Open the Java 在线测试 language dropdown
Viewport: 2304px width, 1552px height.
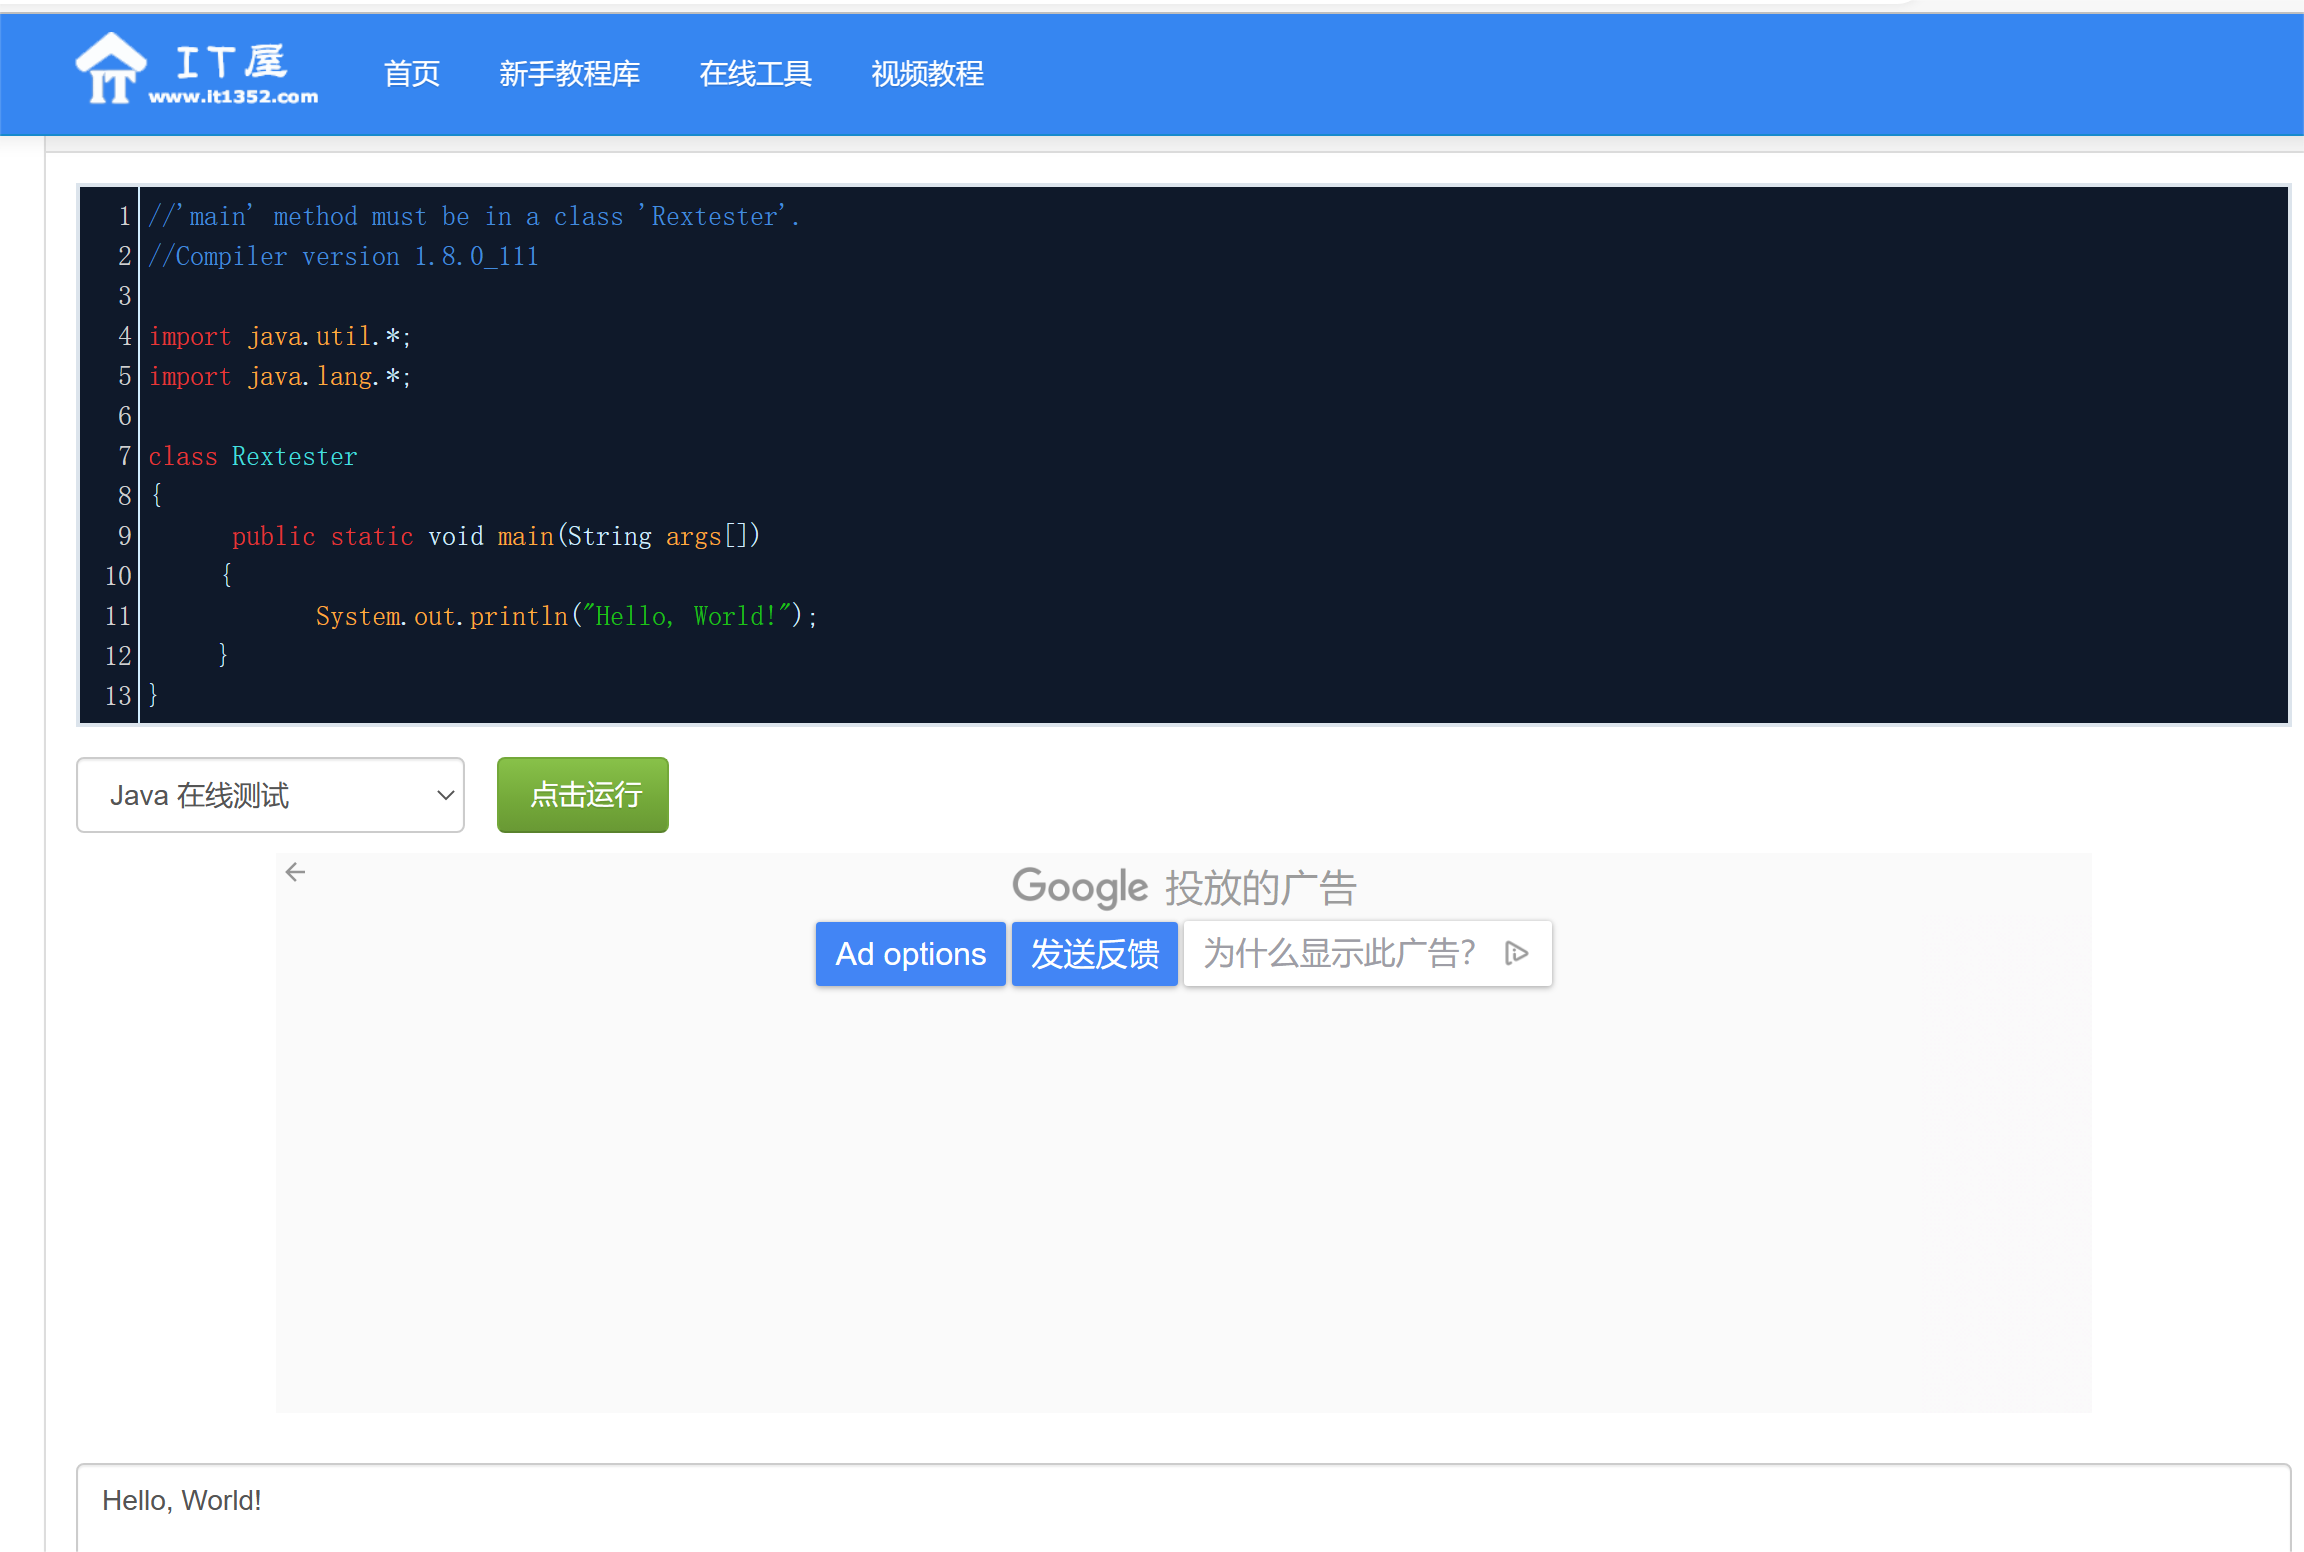[270, 795]
